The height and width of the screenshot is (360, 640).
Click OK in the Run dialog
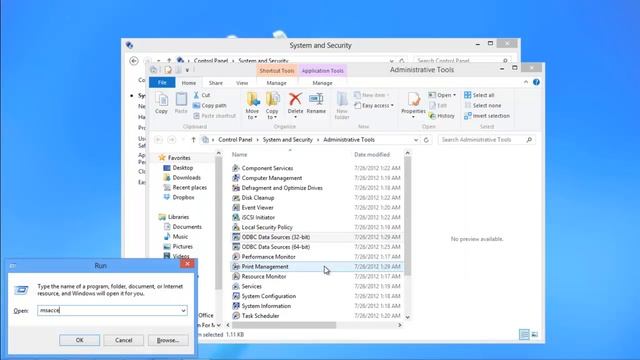click(79, 340)
